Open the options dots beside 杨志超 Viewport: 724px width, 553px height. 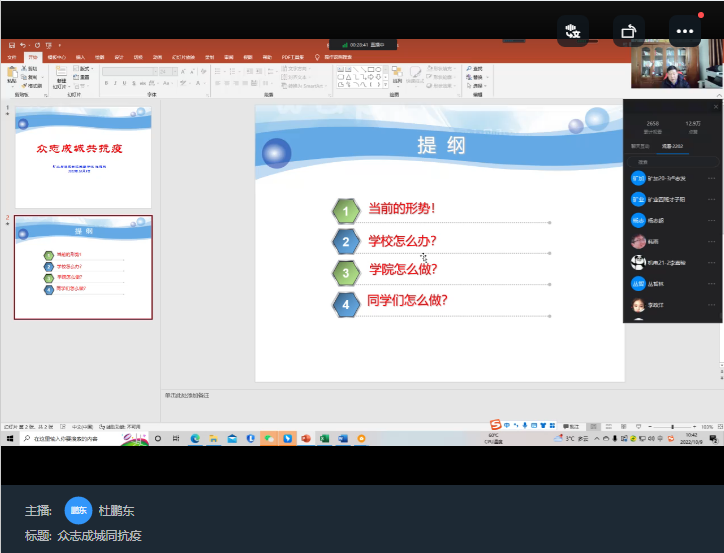[711, 220]
